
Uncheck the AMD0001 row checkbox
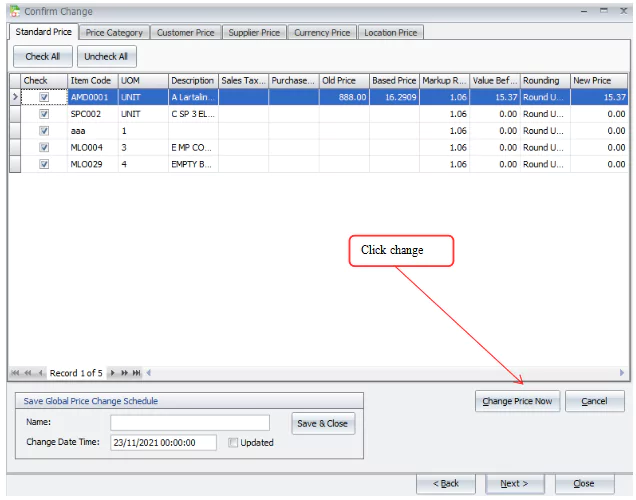coord(44,97)
